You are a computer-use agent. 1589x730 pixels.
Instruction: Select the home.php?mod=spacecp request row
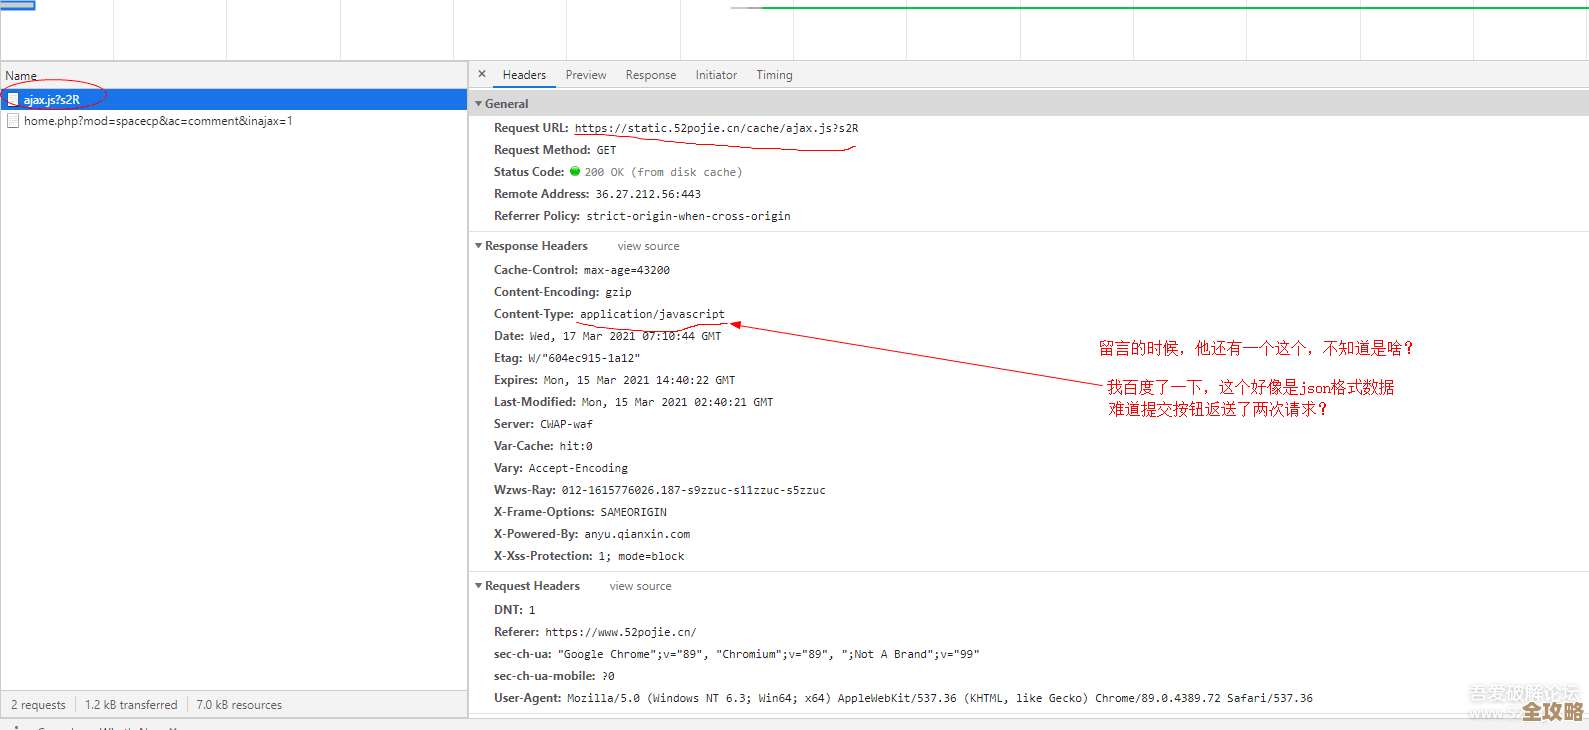click(234, 121)
